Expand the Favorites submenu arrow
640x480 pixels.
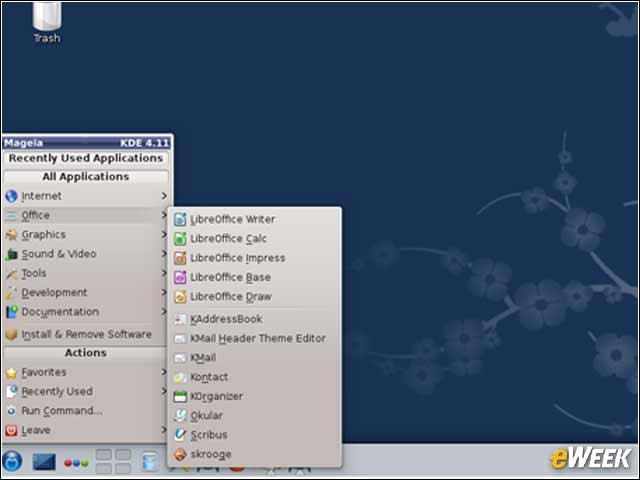[x=164, y=372]
